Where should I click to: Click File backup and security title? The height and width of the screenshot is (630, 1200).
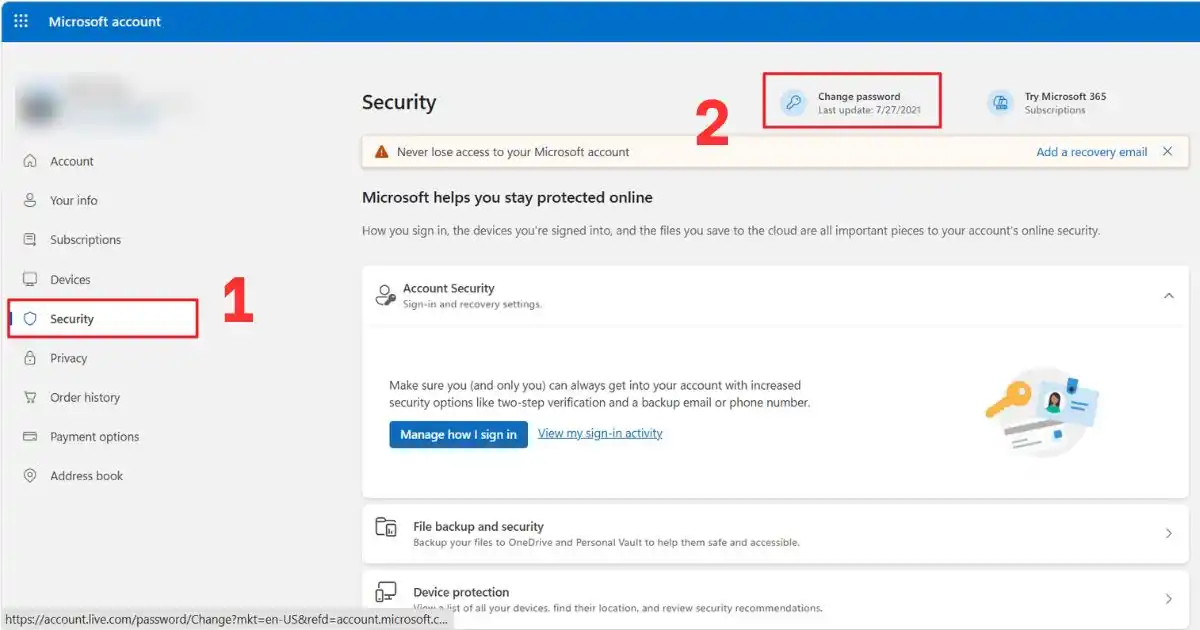tap(478, 526)
